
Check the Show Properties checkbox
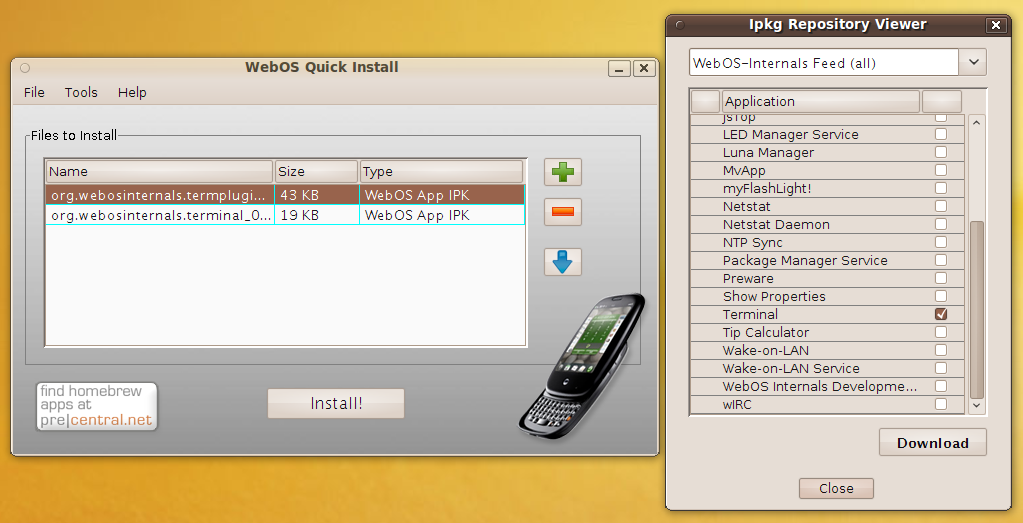pyautogui.click(x=941, y=296)
